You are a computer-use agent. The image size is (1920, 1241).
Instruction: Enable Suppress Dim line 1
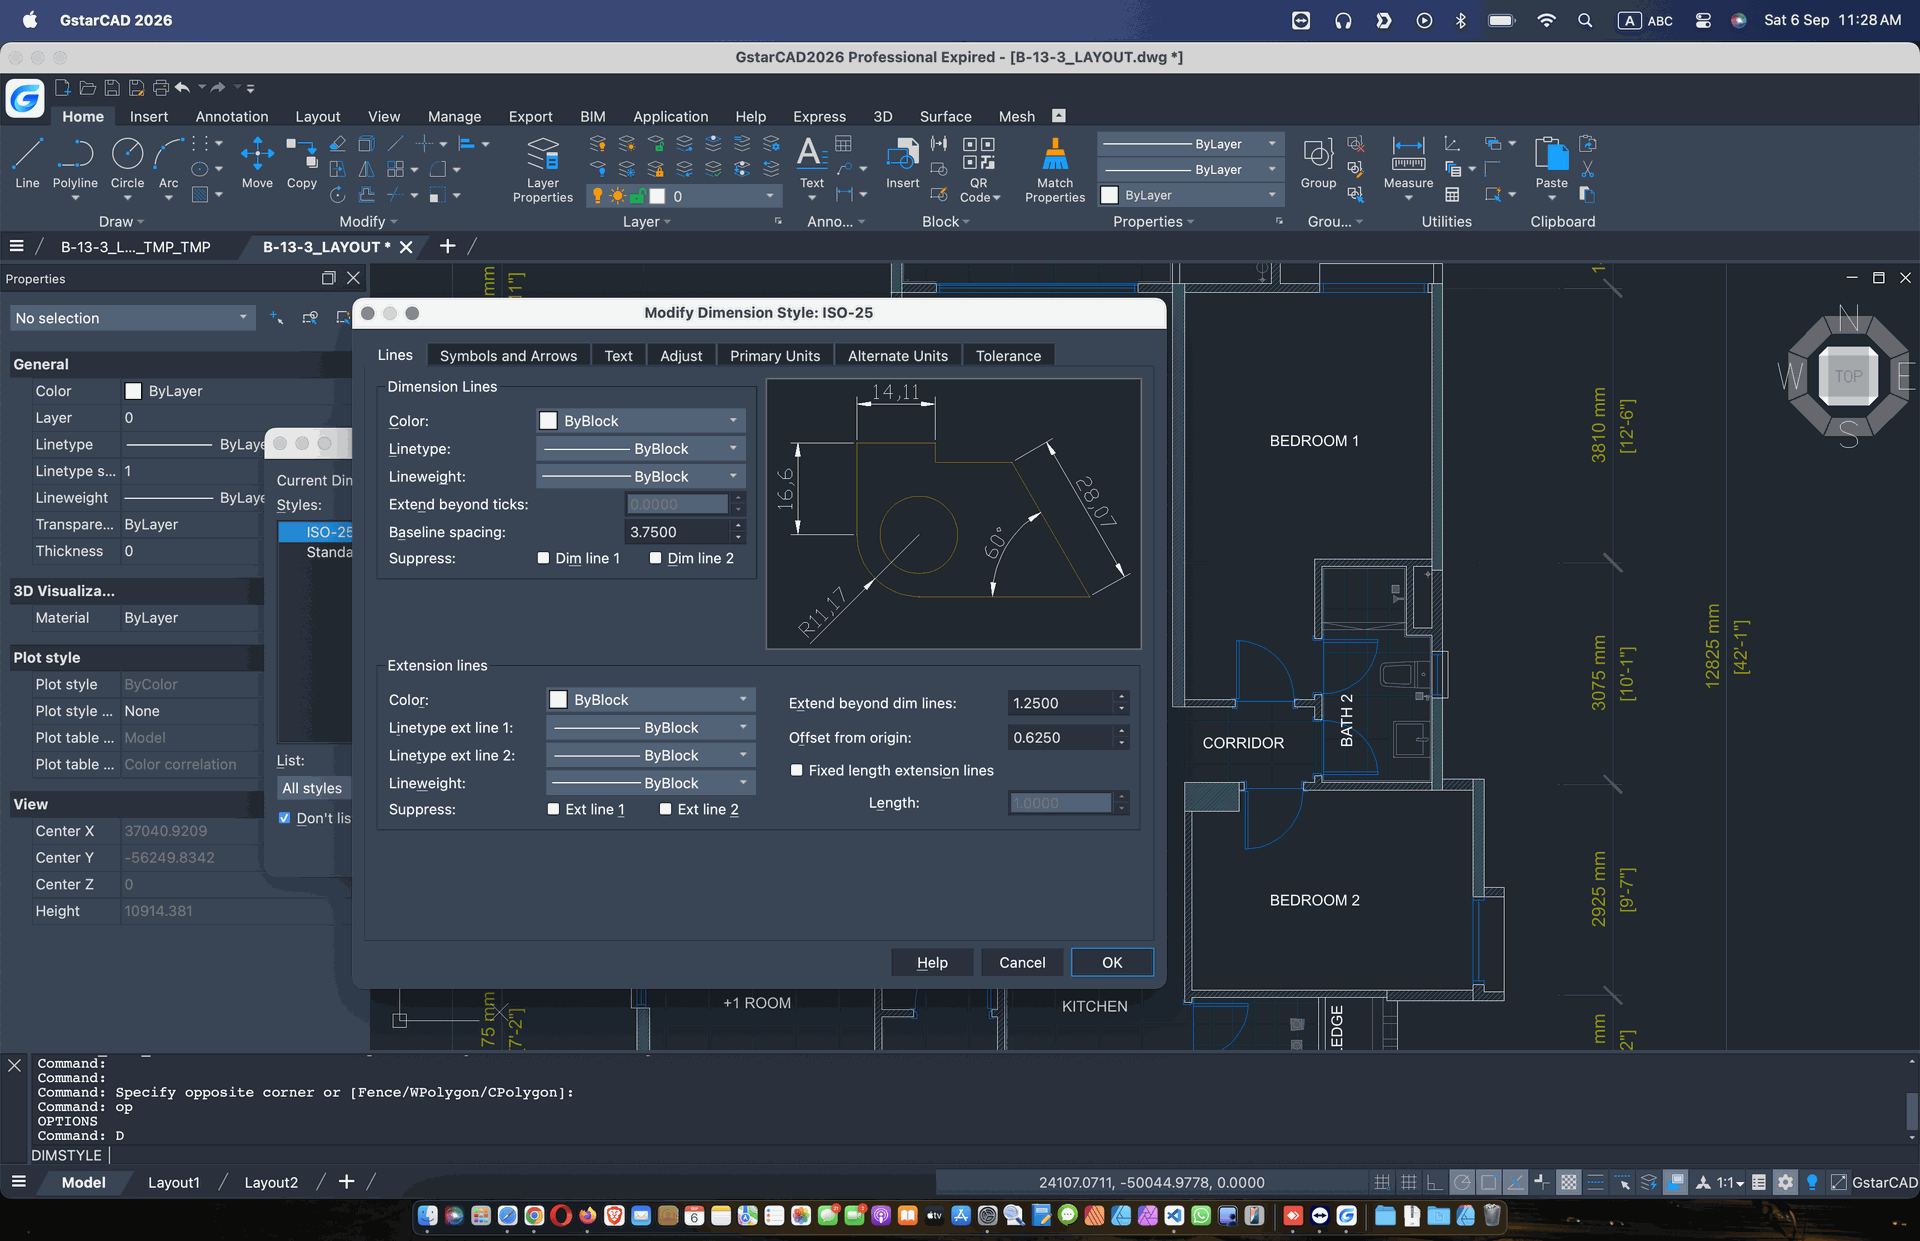(x=543, y=558)
